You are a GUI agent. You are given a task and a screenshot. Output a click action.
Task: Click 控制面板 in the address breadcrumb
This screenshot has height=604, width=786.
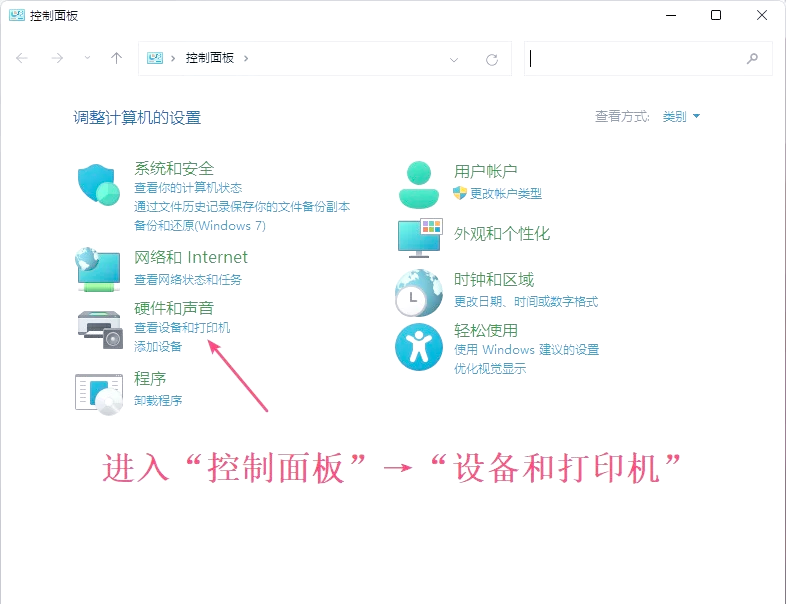coord(210,58)
